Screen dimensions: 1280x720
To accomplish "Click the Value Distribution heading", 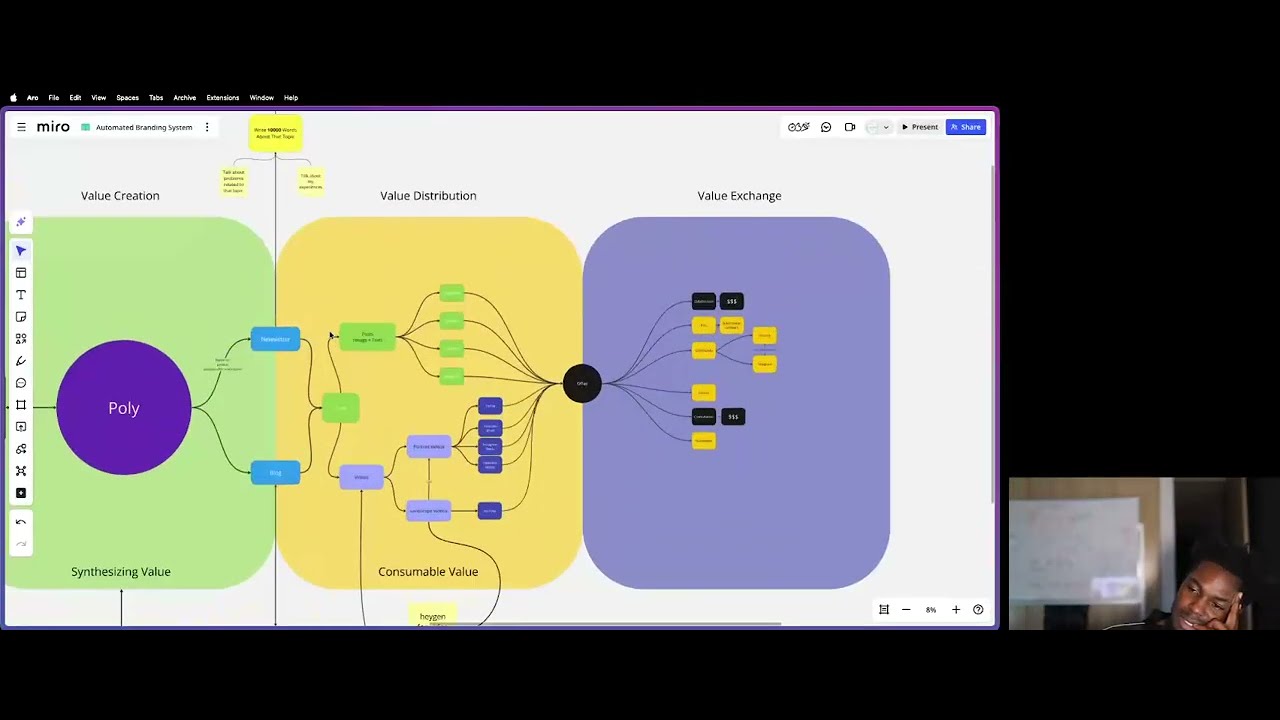I will coord(428,196).
